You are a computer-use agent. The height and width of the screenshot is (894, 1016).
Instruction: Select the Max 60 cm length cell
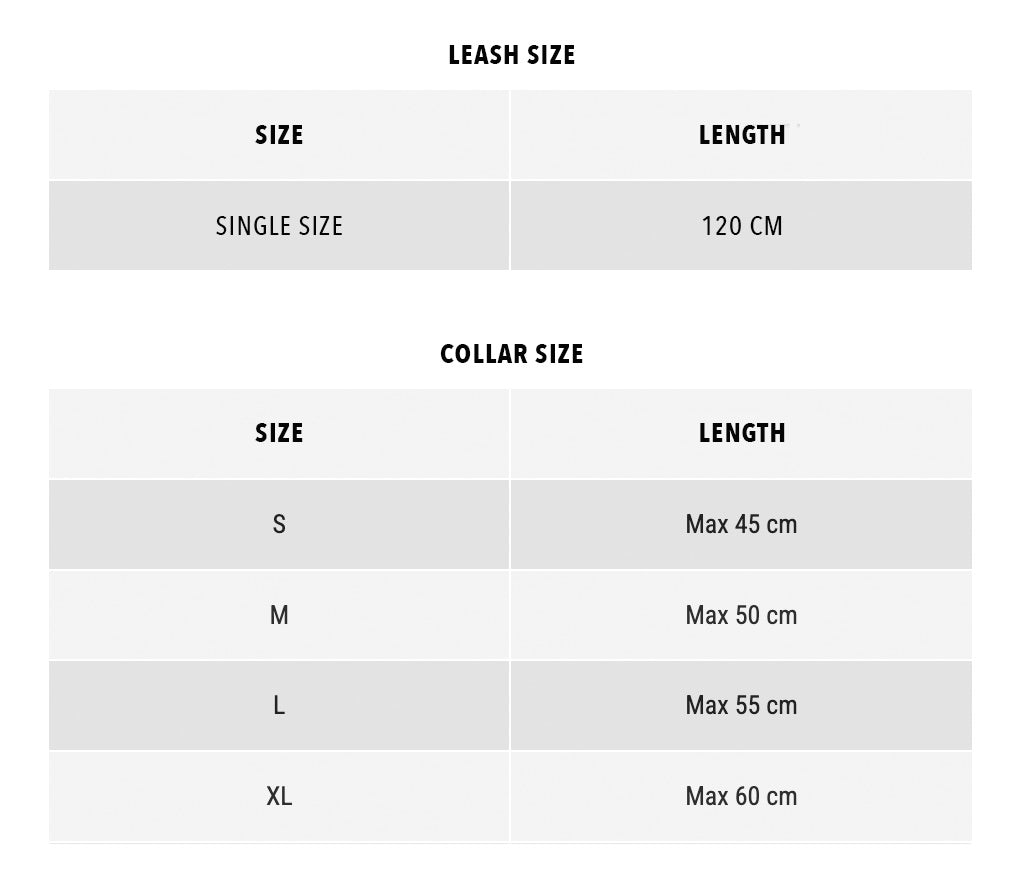(x=742, y=797)
